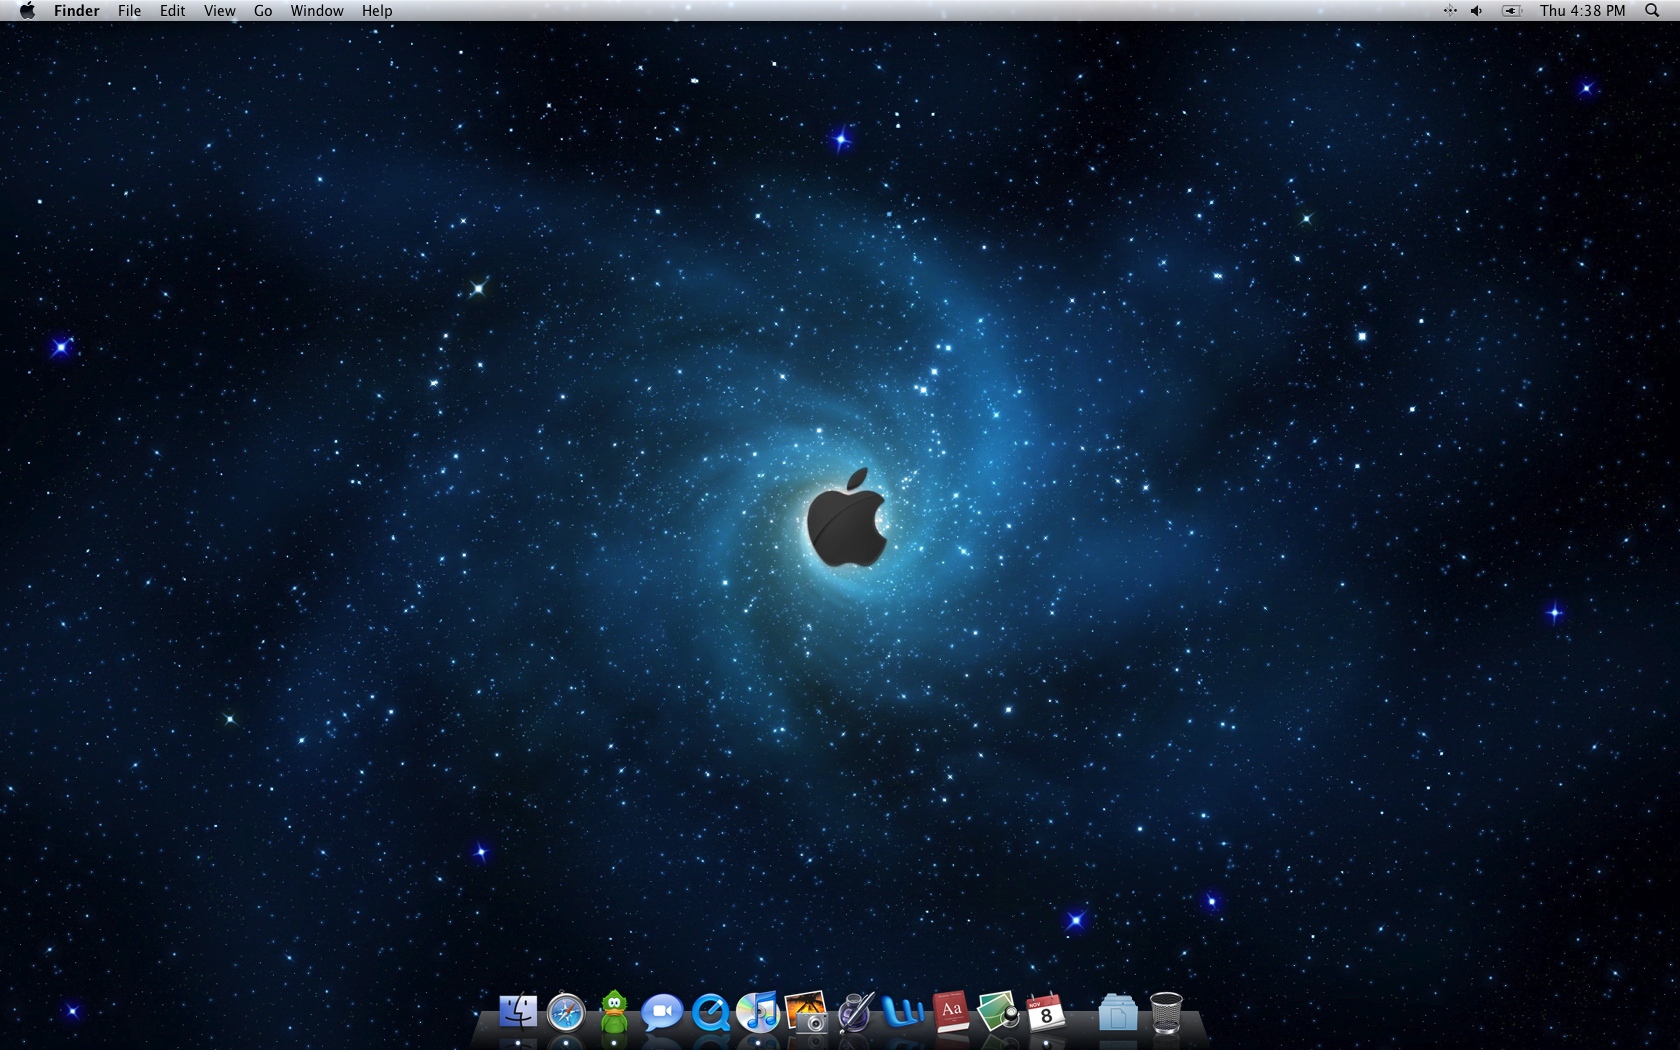Open the Help menu
Image resolution: width=1680 pixels, height=1050 pixels.
click(377, 11)
